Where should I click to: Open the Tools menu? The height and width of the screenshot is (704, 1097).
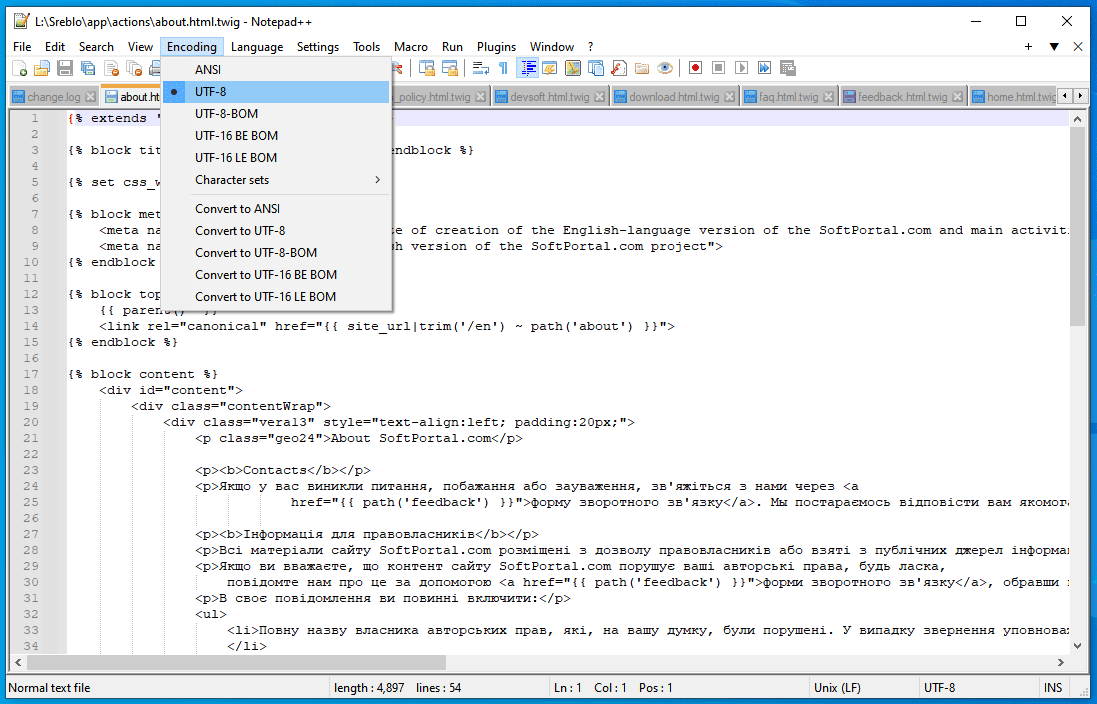click(x=367, y=47)
